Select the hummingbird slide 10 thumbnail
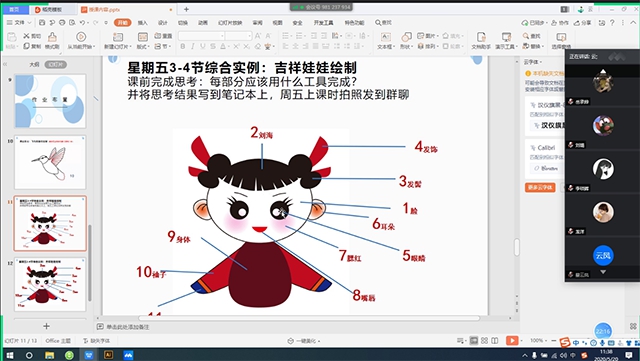The image size is (640, 361). 50,162
